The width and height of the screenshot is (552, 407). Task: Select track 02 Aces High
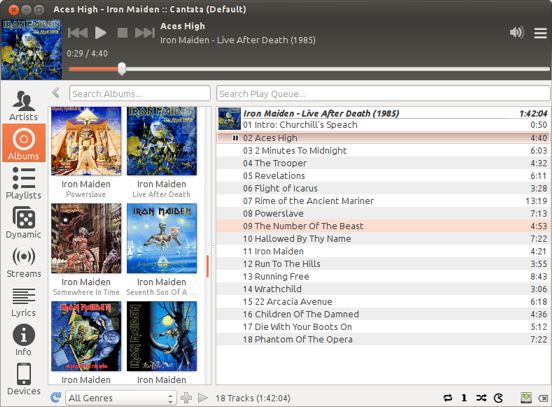[383, 138]
